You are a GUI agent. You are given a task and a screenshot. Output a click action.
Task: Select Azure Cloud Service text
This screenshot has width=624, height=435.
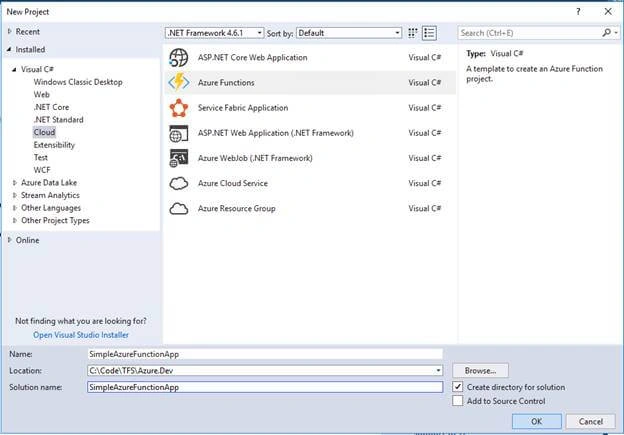233,183
